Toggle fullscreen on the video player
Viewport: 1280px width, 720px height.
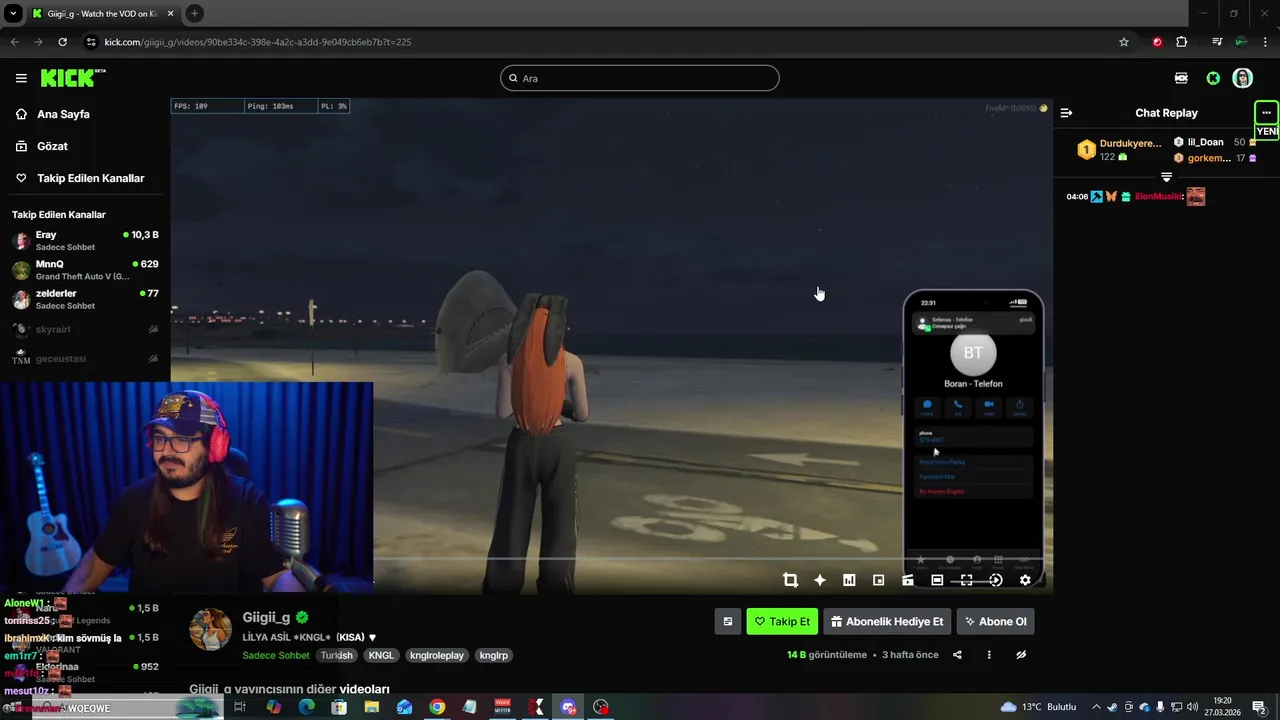pyautogui.click(x=966, y=580)
